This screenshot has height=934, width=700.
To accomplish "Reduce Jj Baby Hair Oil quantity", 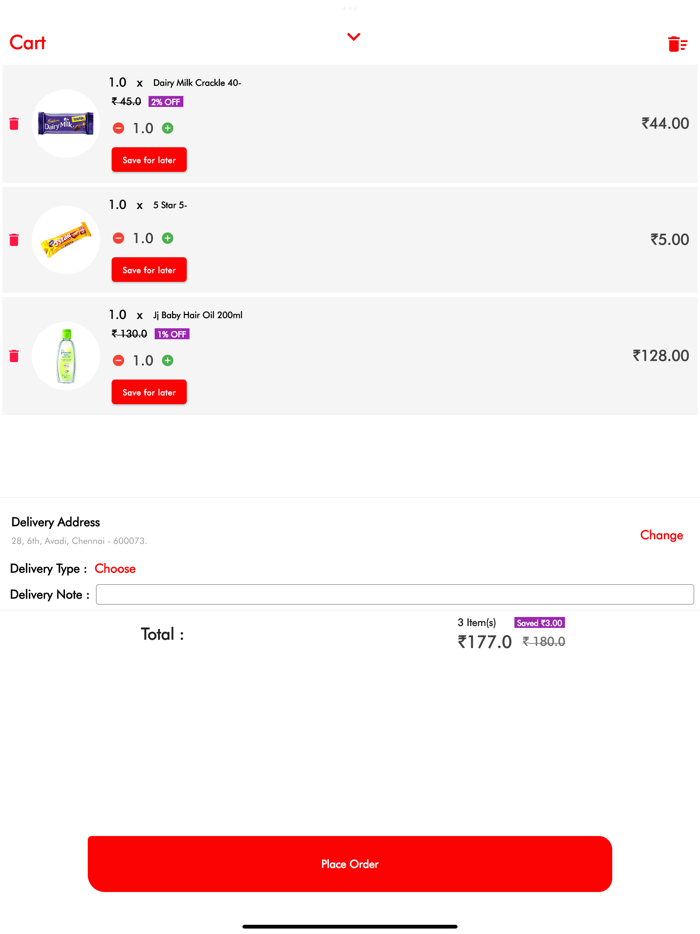I will tap(118, 360).
